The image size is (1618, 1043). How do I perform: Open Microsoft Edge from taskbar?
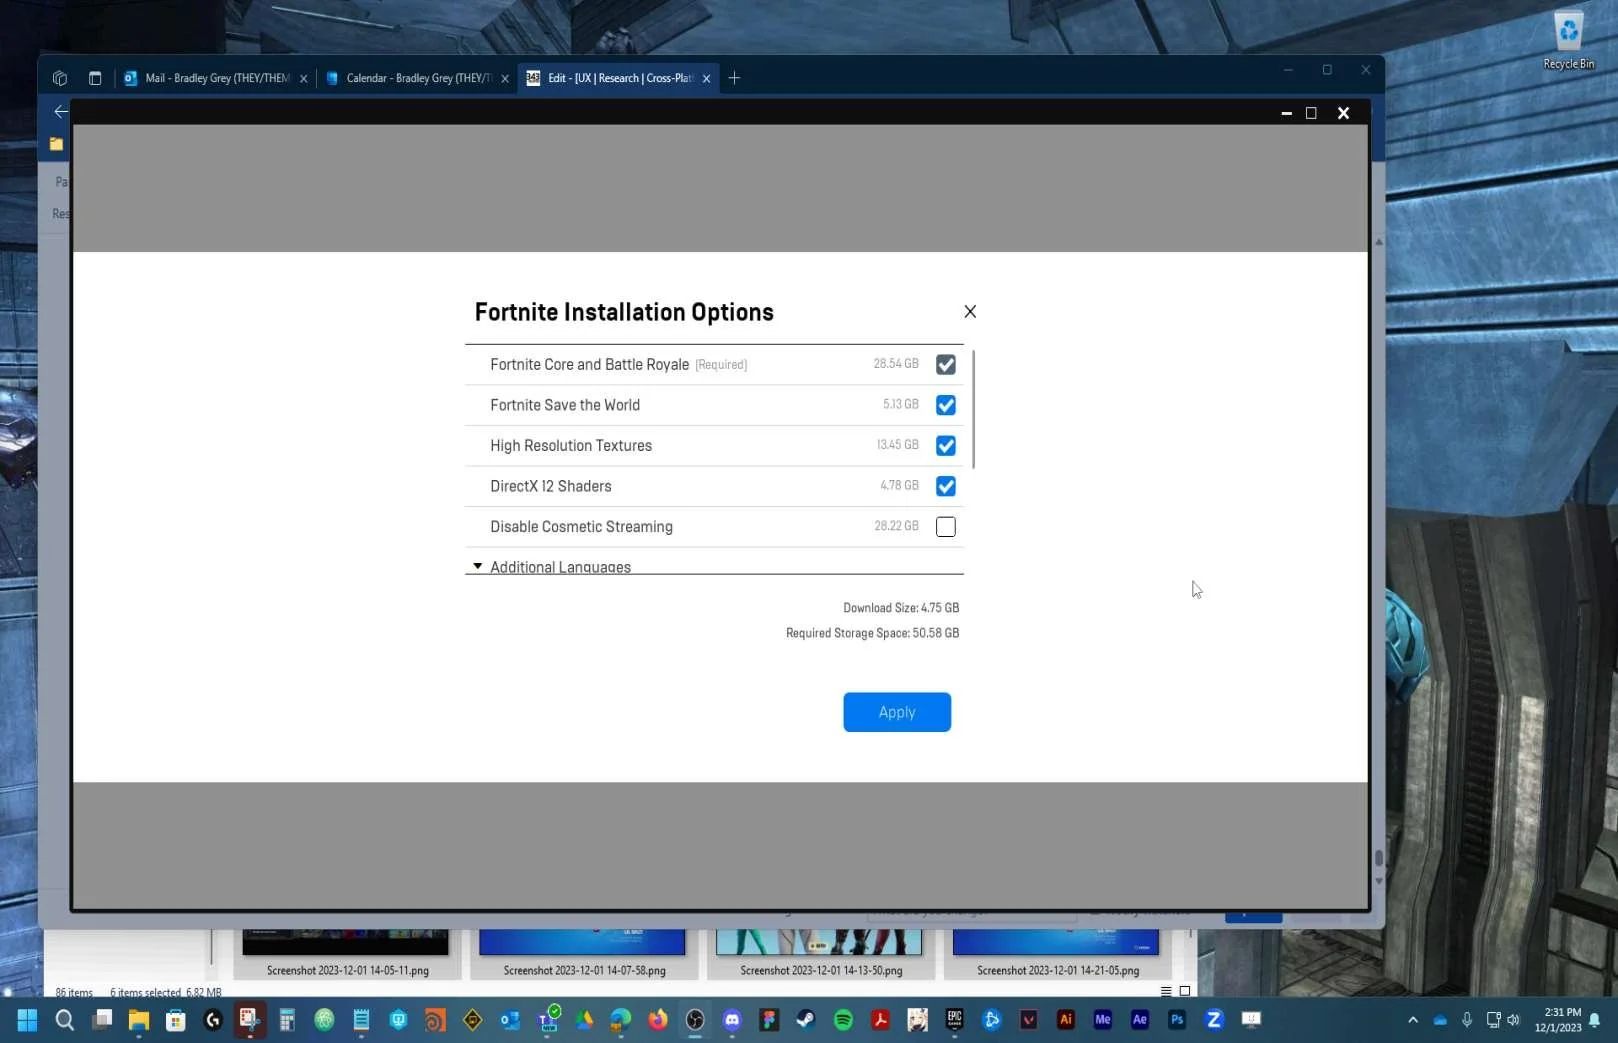tap(621, 1020)
